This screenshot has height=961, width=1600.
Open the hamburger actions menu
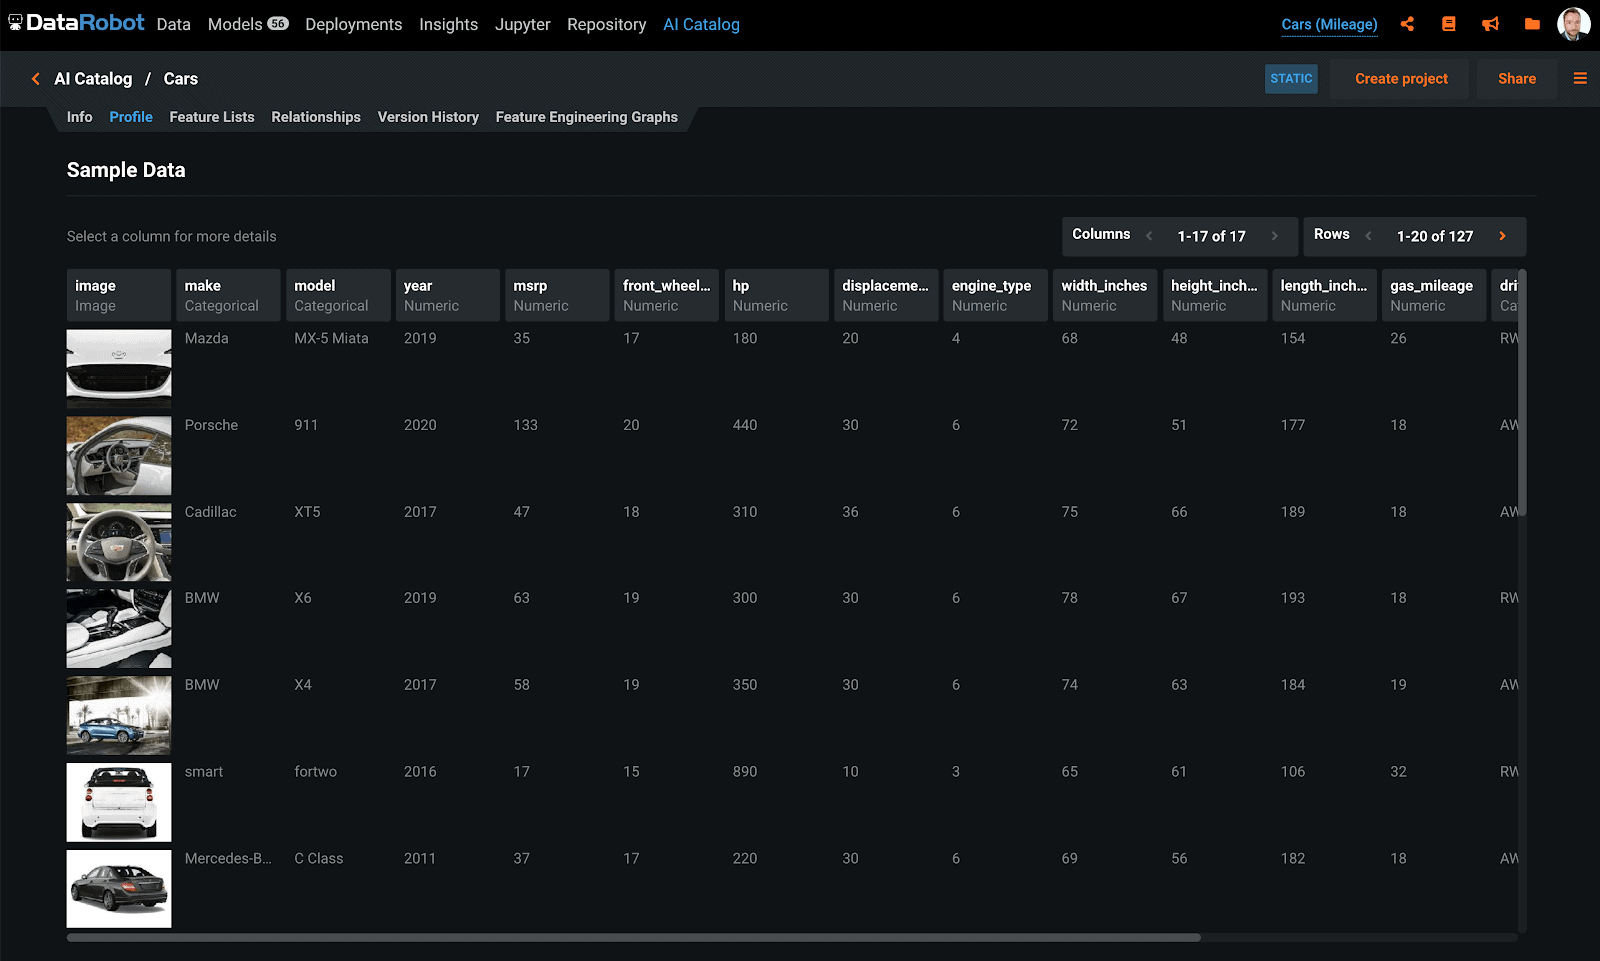pyautogui.click(x=1580, y=78)
